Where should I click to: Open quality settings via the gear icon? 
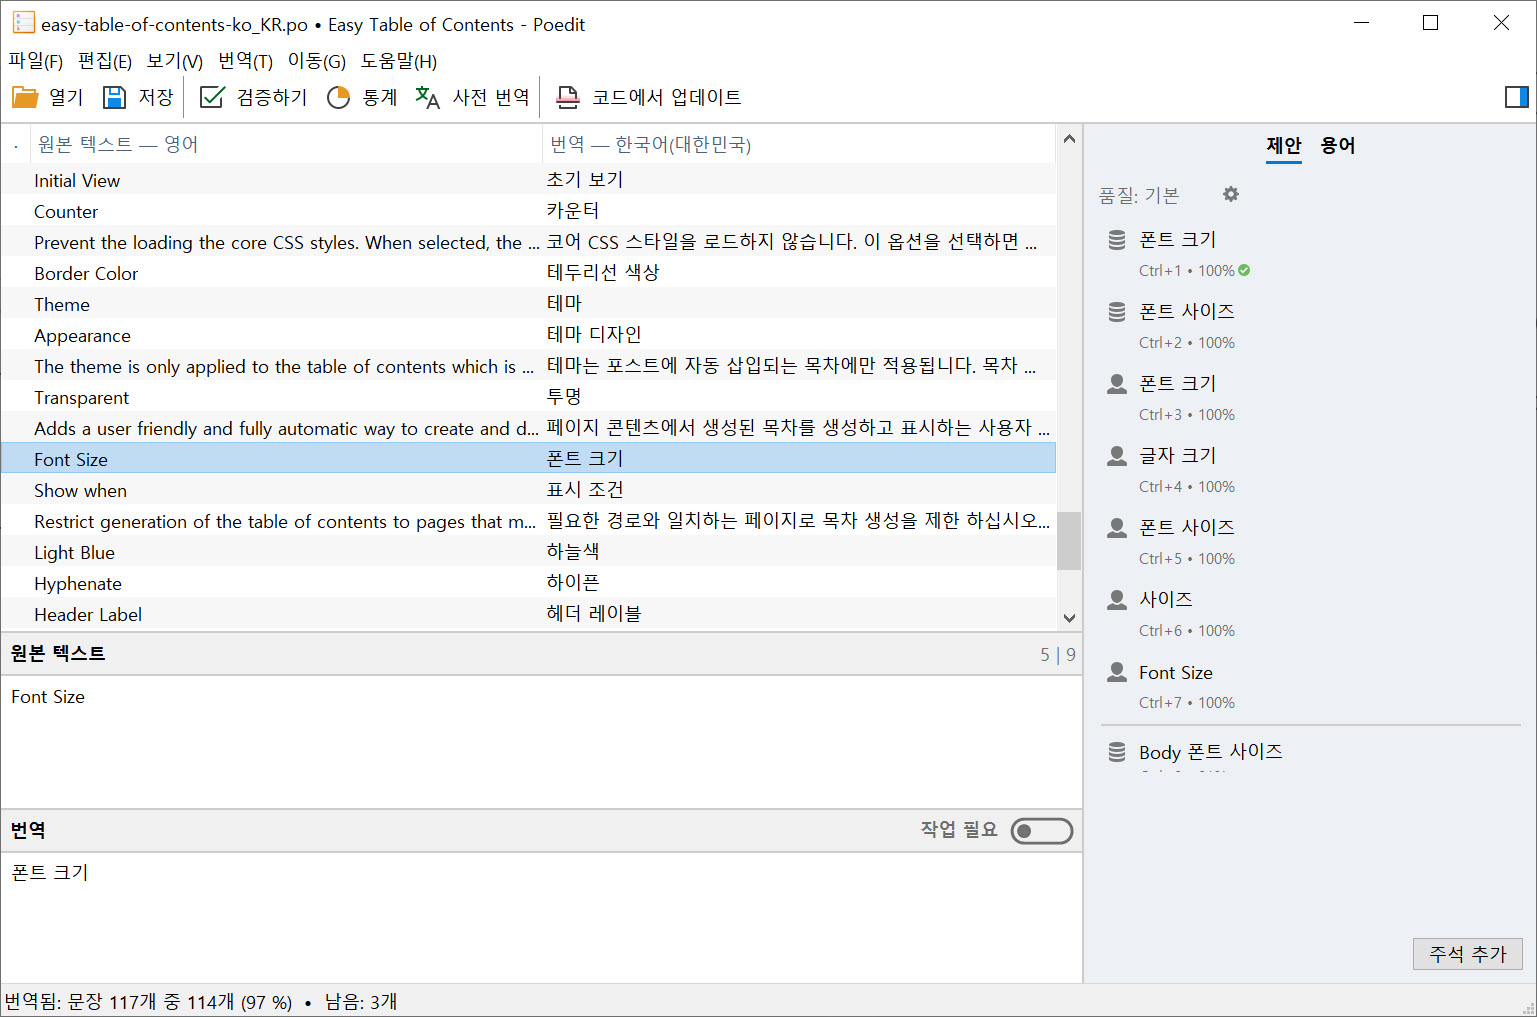(1231, 194)
